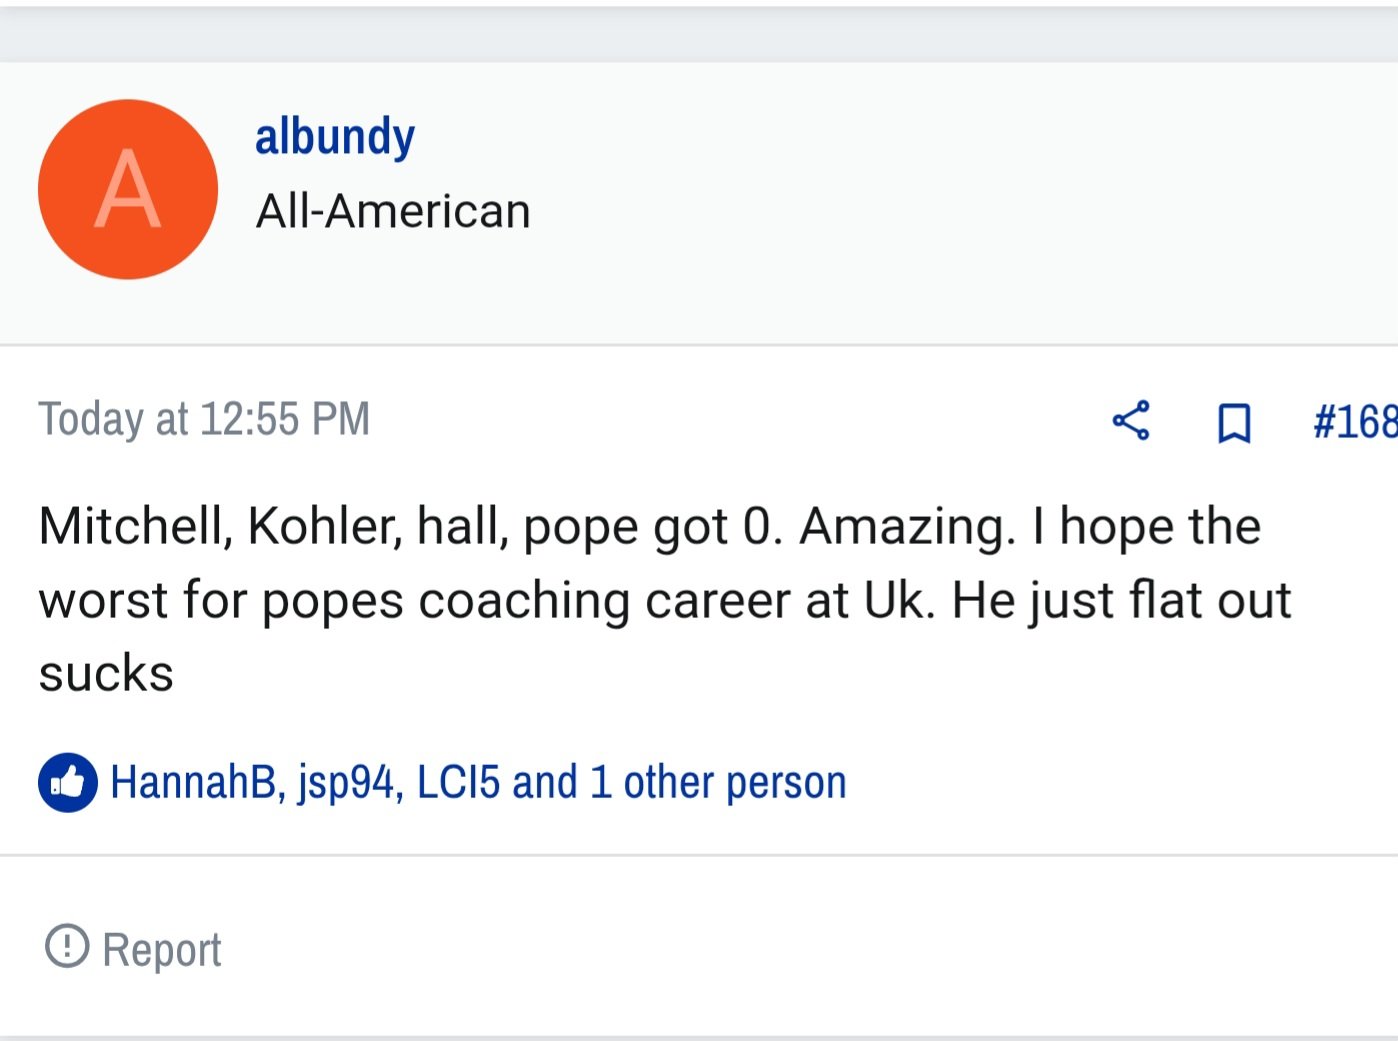Report this post via Report text

click(x=162, y=950)
